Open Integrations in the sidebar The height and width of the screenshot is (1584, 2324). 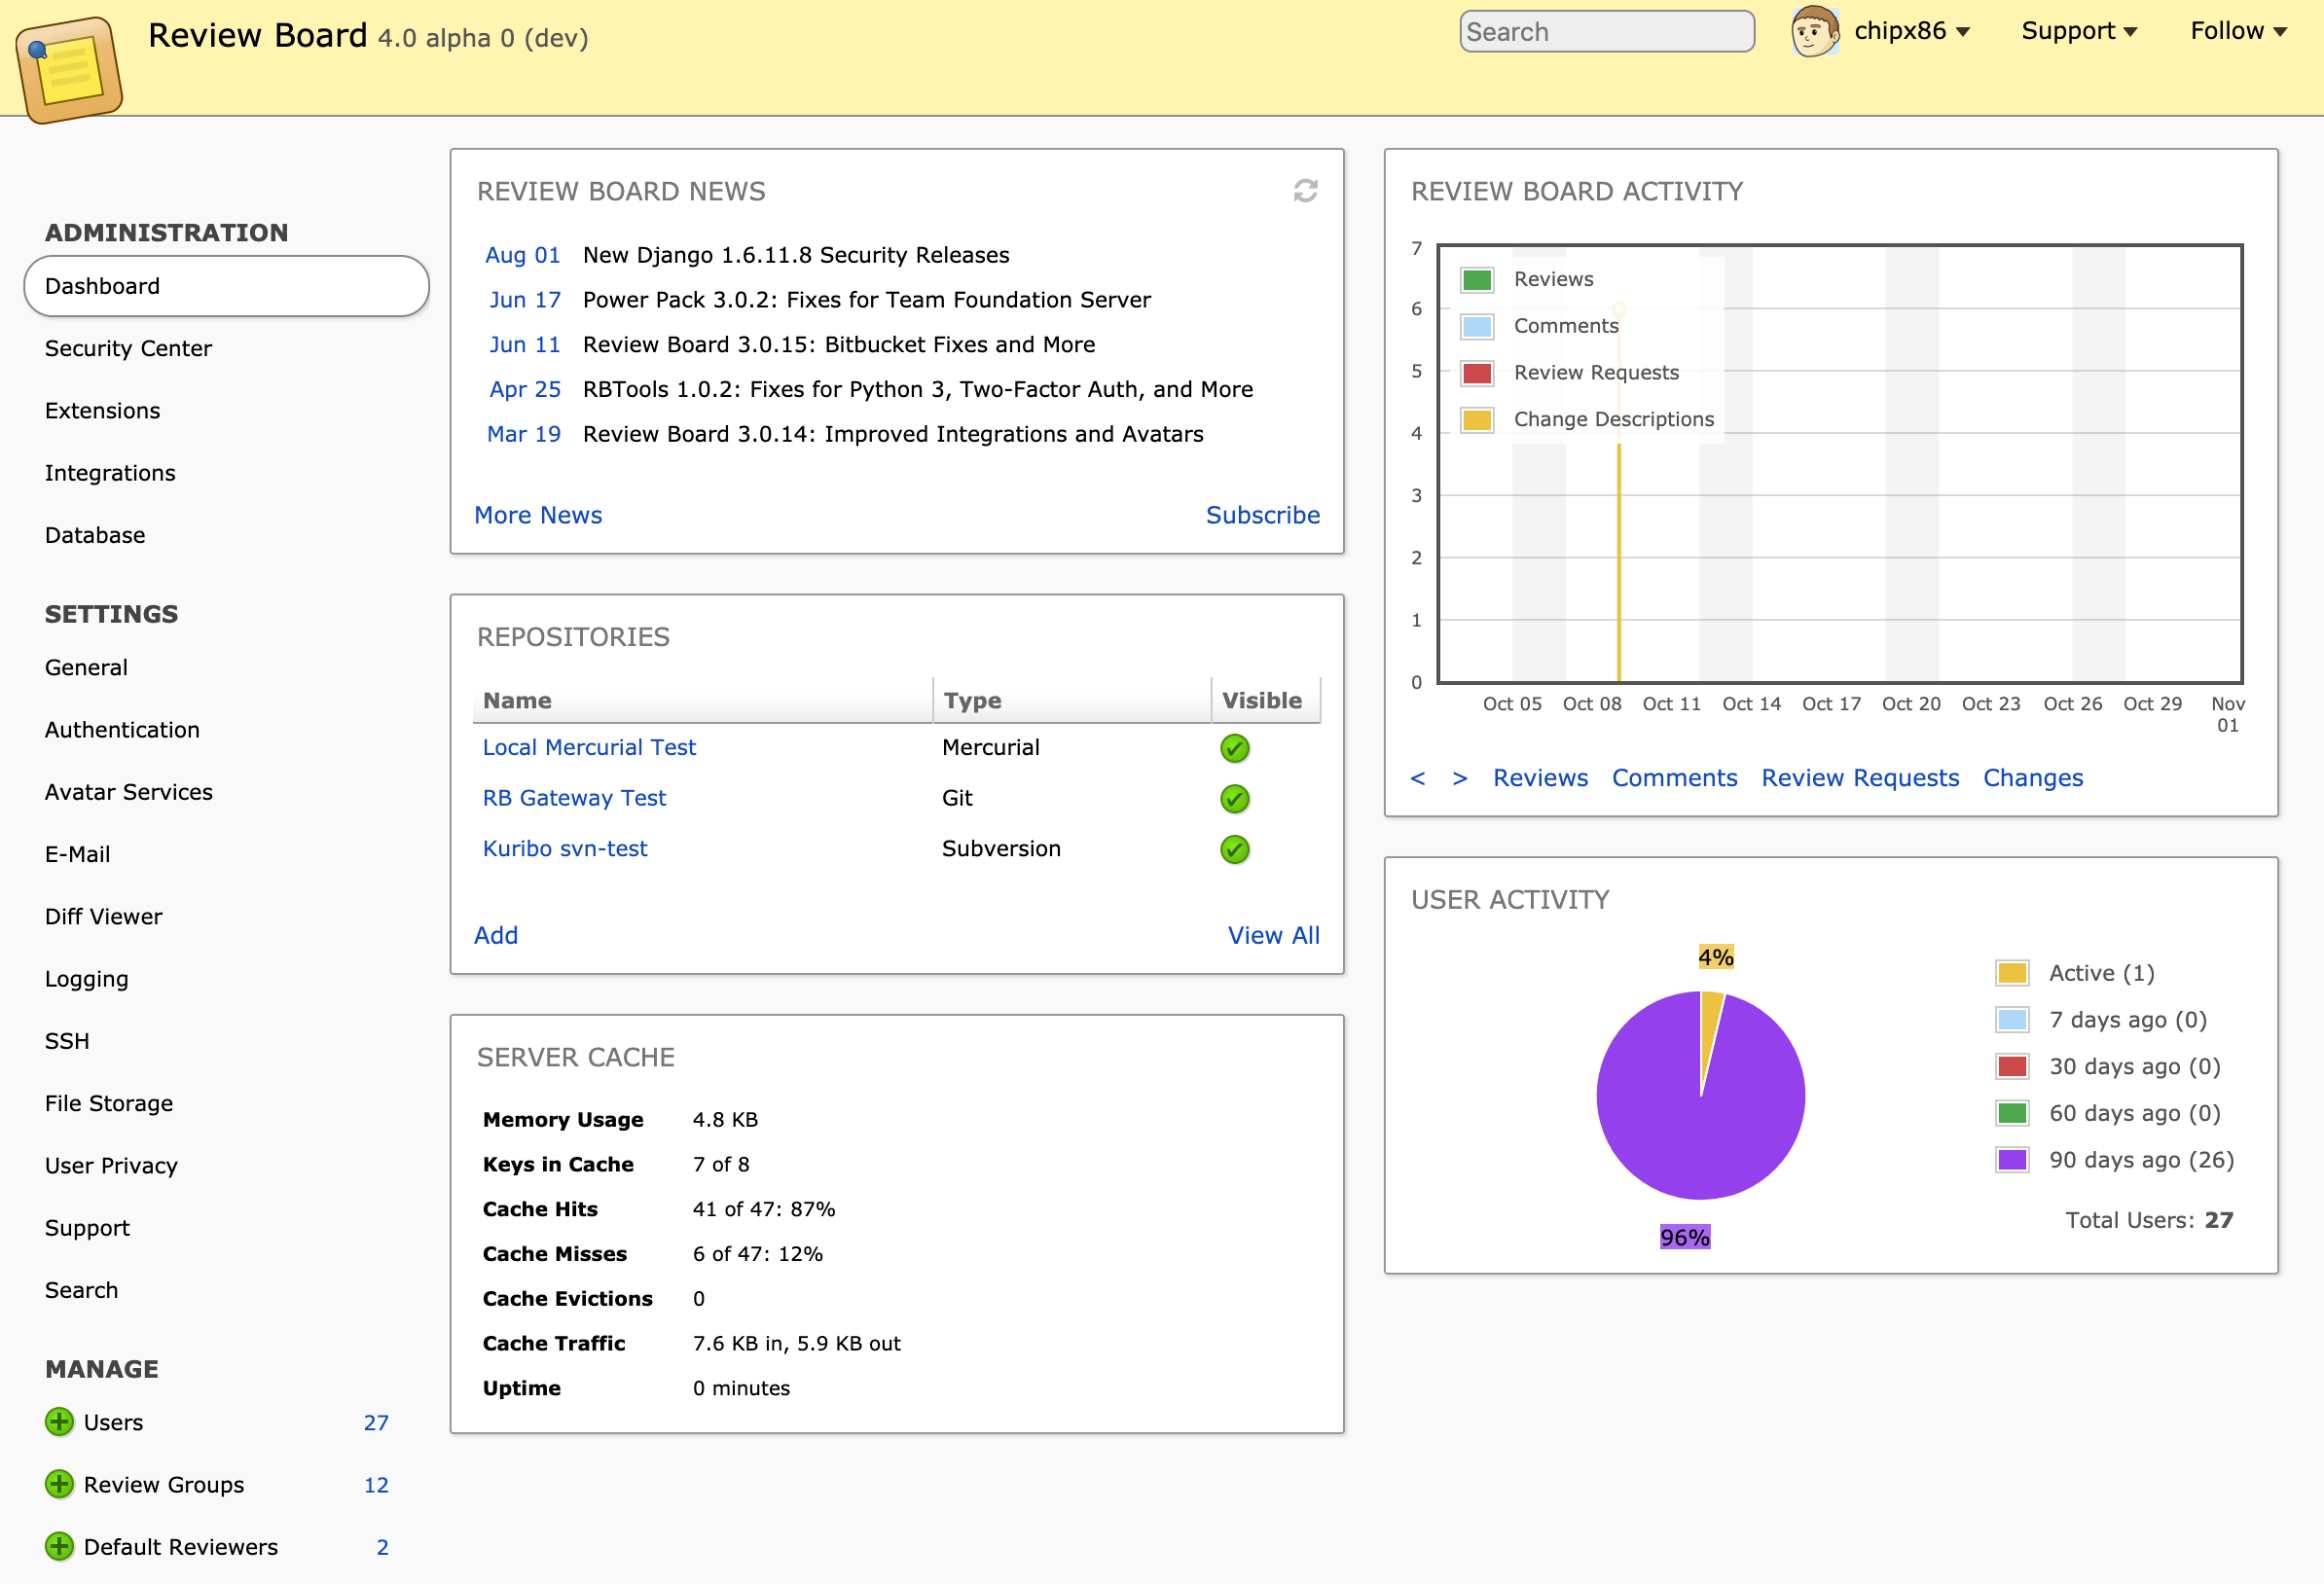pos(110,473)
